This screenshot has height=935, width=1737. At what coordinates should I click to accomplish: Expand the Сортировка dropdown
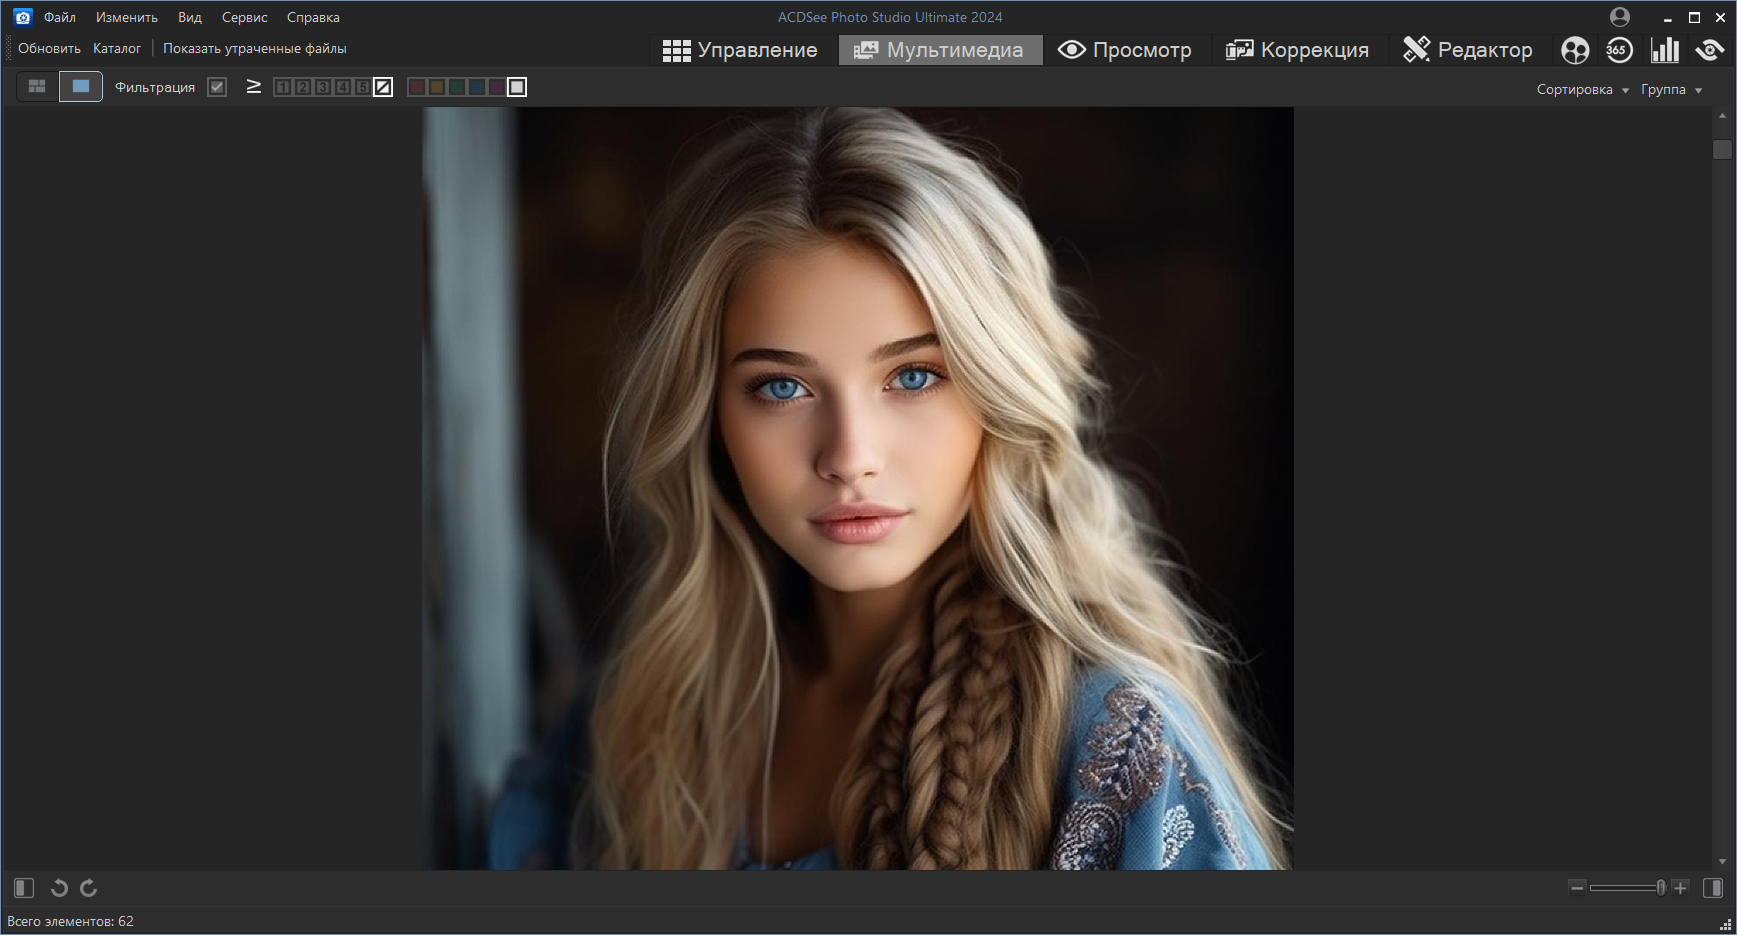[1583, 90]
